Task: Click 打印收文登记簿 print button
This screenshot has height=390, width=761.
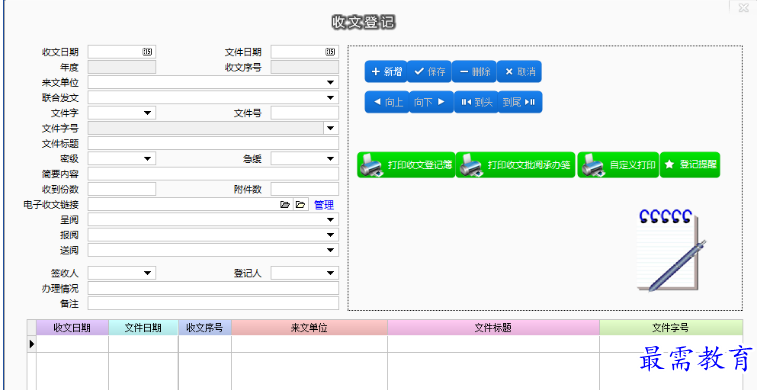Action: click(406, 165)
